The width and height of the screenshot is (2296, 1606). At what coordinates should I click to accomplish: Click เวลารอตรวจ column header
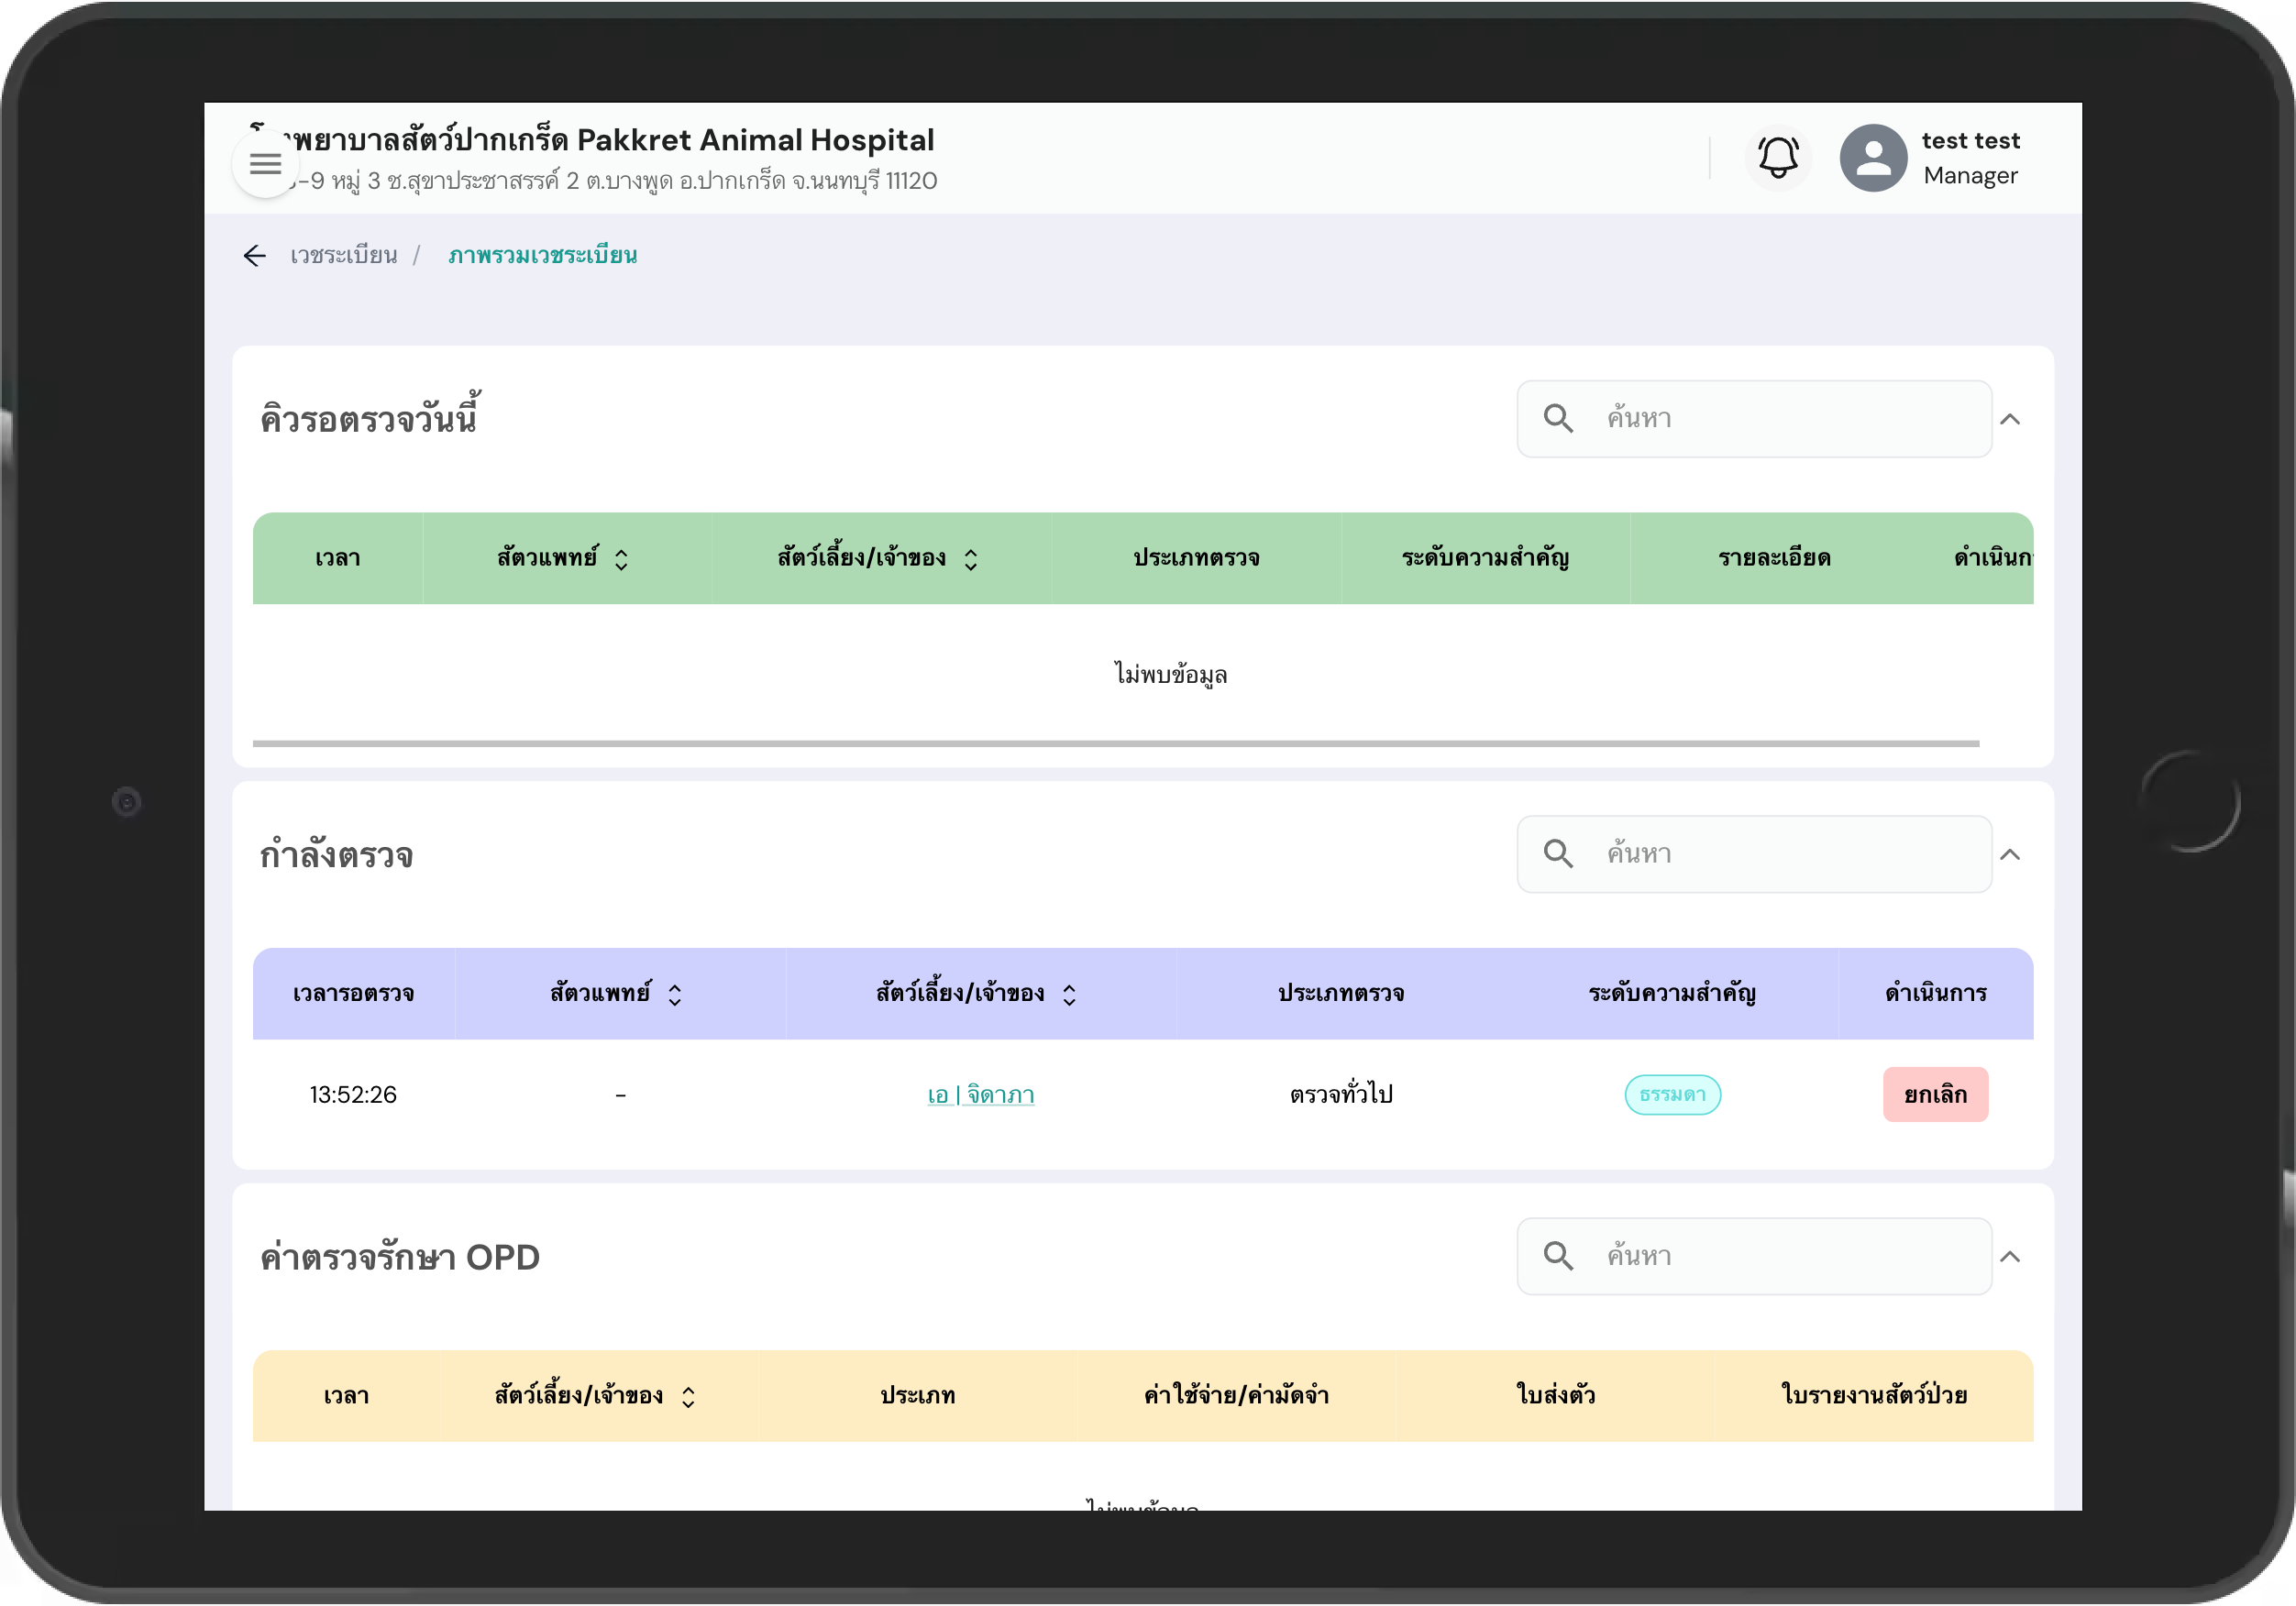coord(353,993)
